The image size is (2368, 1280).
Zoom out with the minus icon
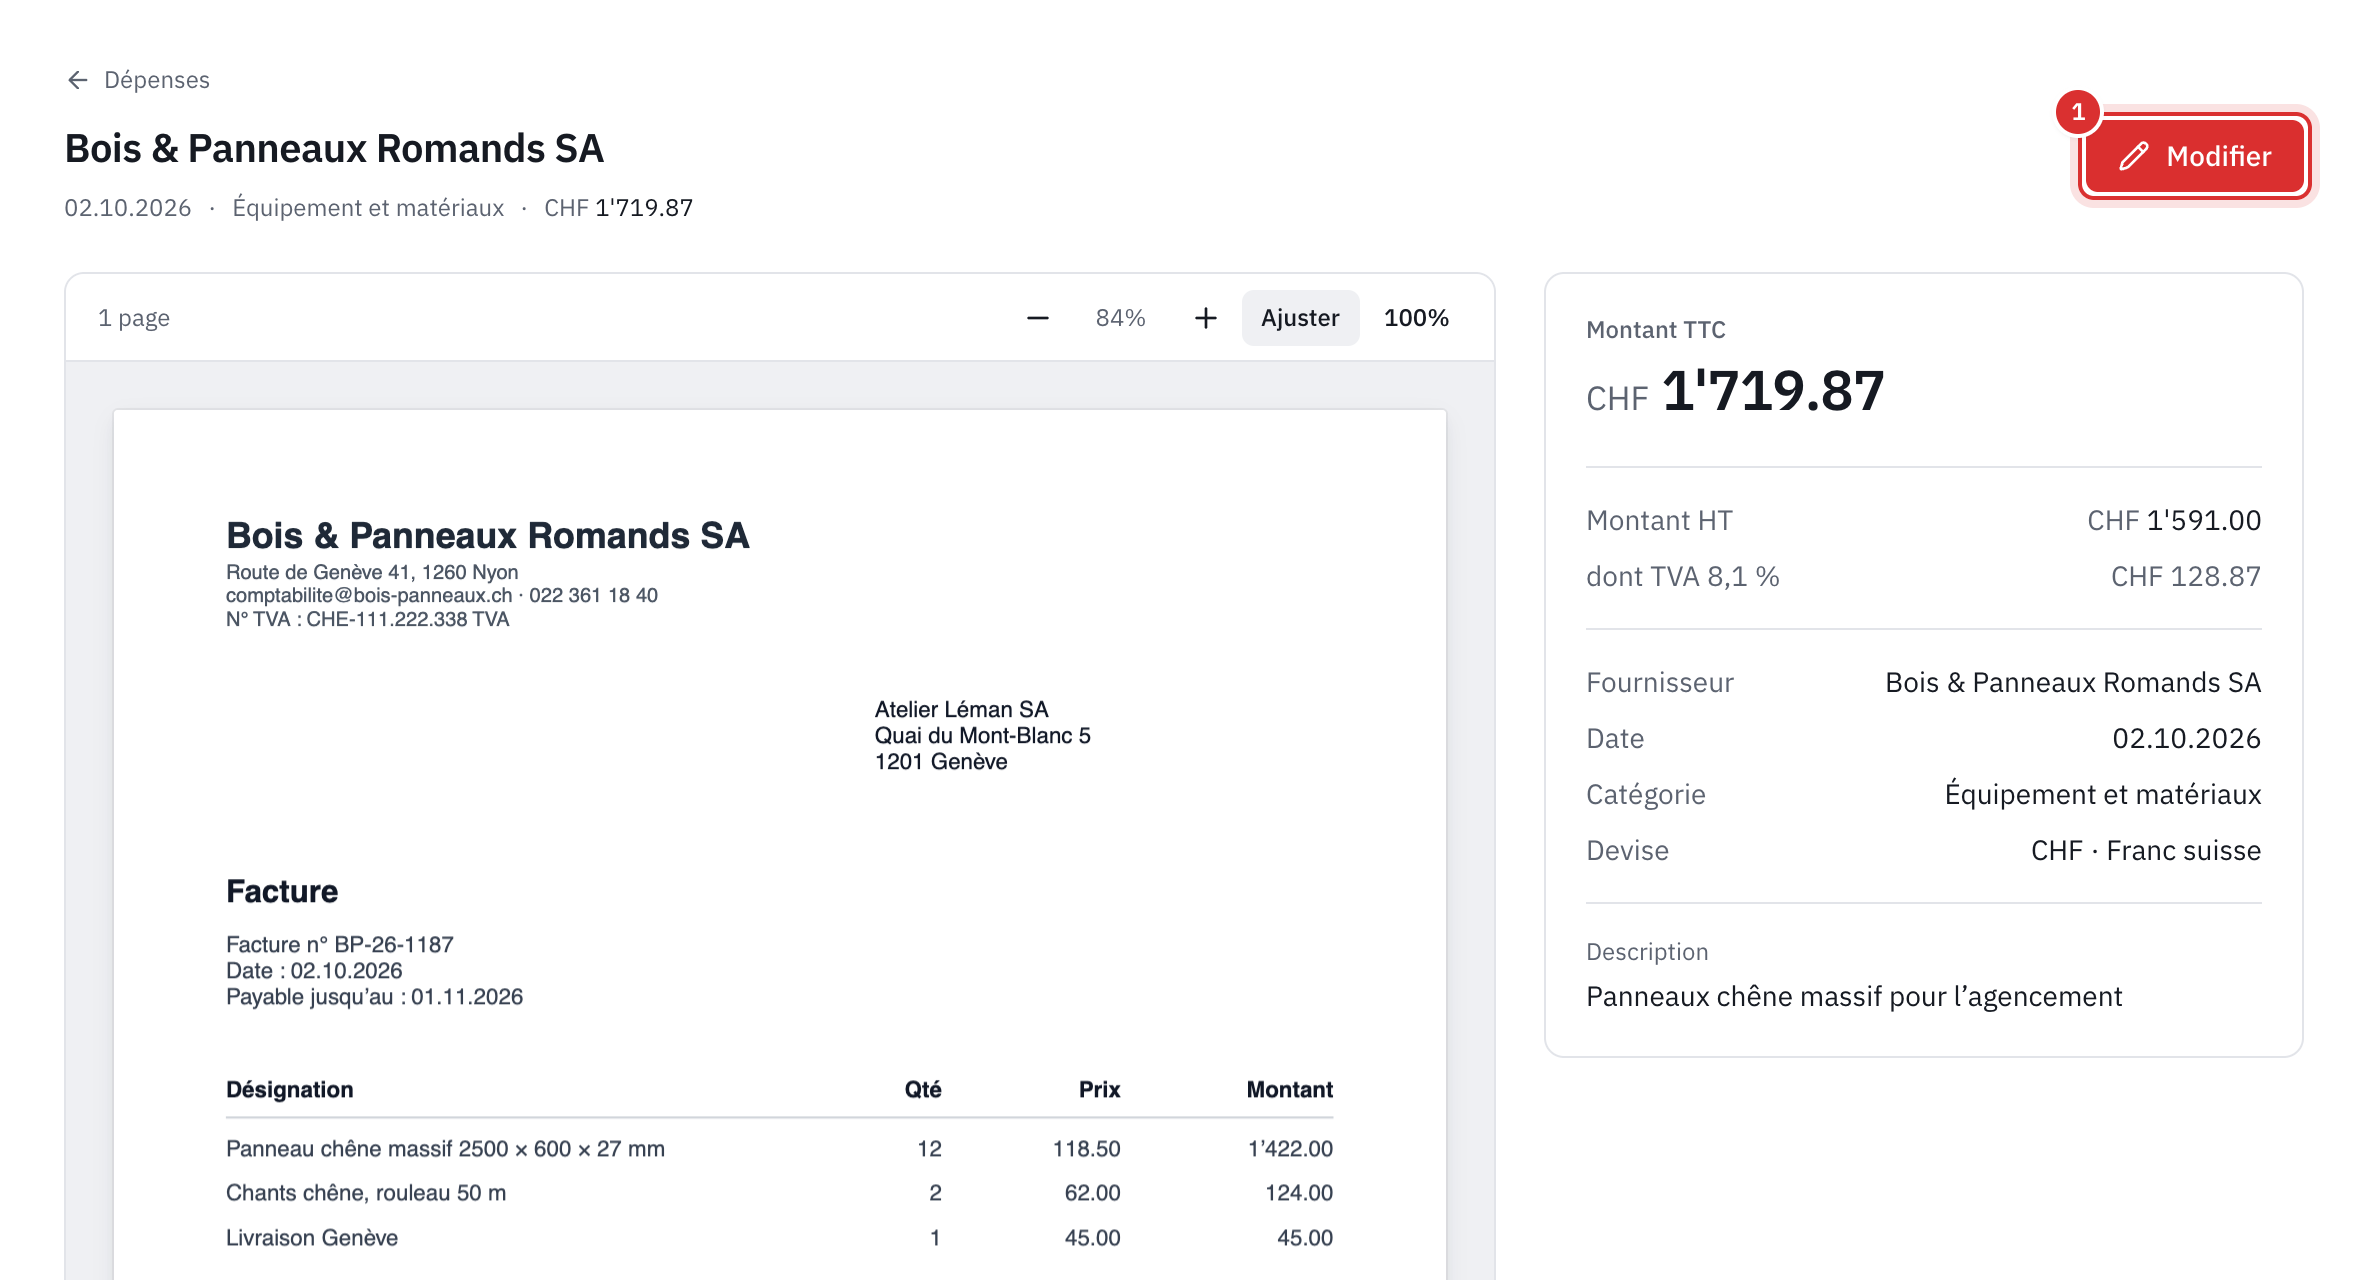[x=1038, y=318]
